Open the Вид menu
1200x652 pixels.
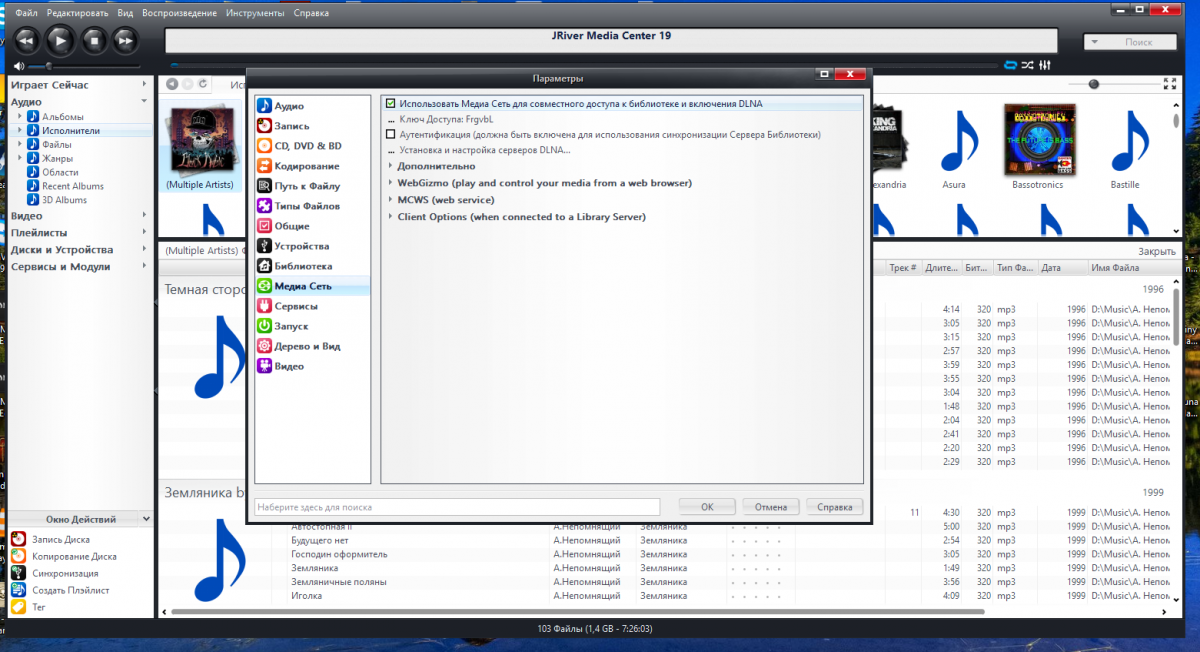(125, 13)
